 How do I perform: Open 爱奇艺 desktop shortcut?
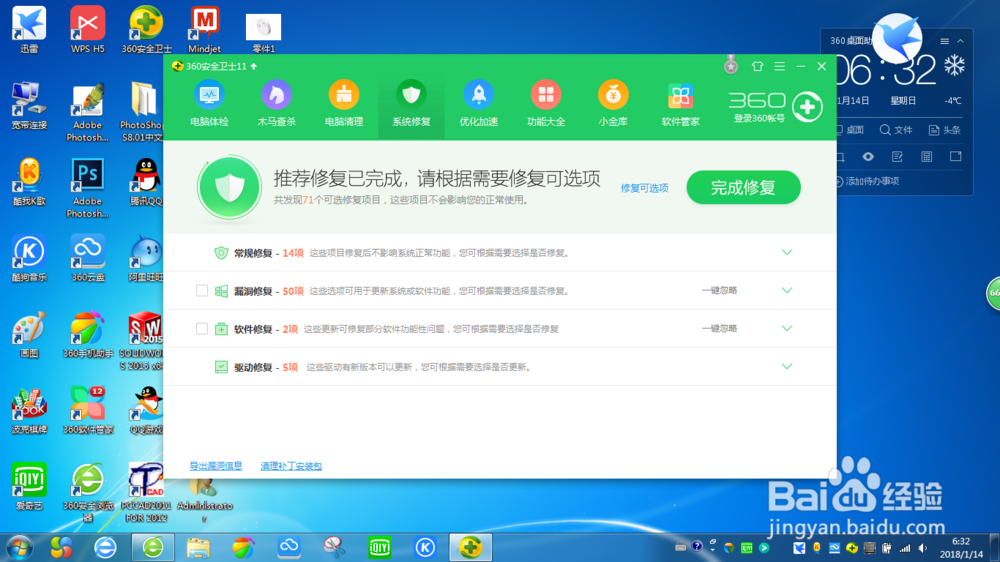pyautogui.click(x=29, y=487)
